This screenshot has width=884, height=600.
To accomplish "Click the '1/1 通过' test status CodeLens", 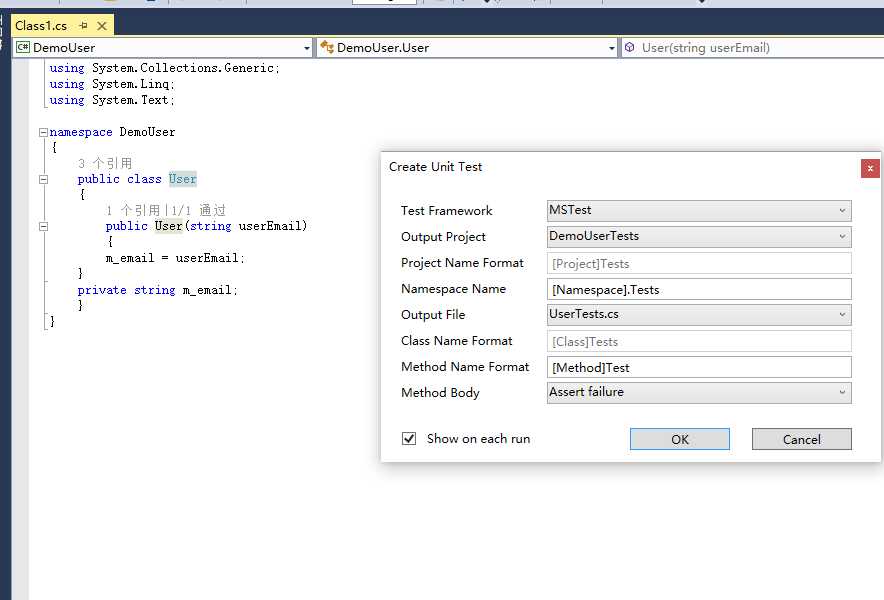I will [x=198, y=211].
